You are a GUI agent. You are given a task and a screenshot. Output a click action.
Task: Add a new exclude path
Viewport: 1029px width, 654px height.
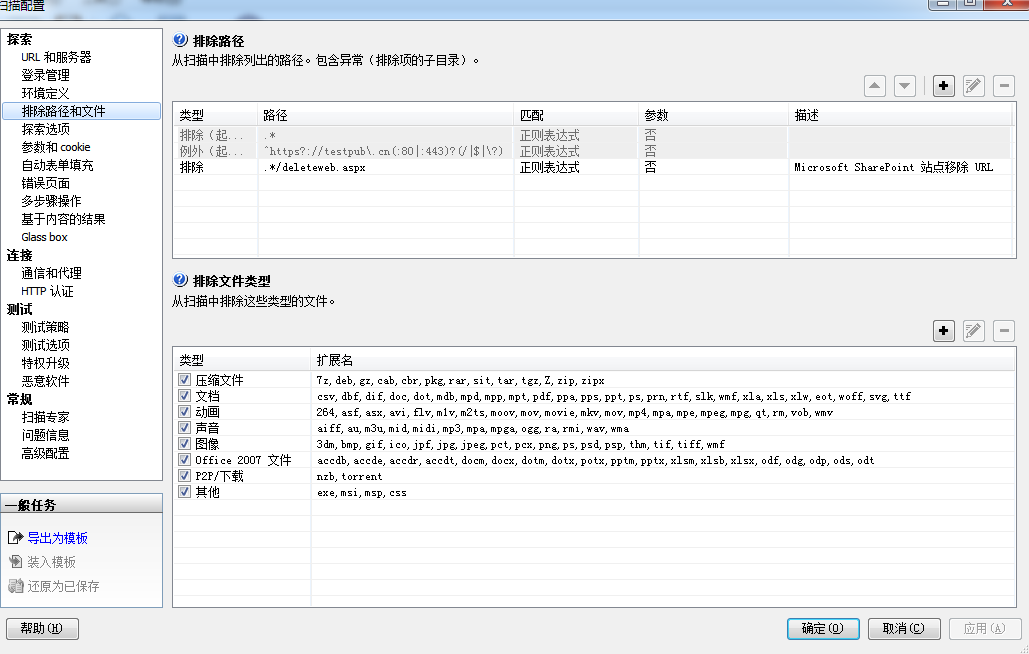coord(944,86)
